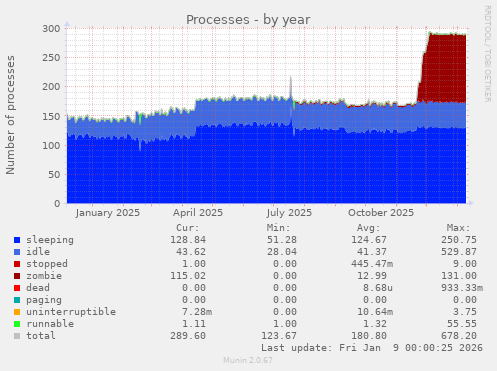Click the 'zombie' legend label
This screenshot has height=371, width=497.
(x=44, y=276)
